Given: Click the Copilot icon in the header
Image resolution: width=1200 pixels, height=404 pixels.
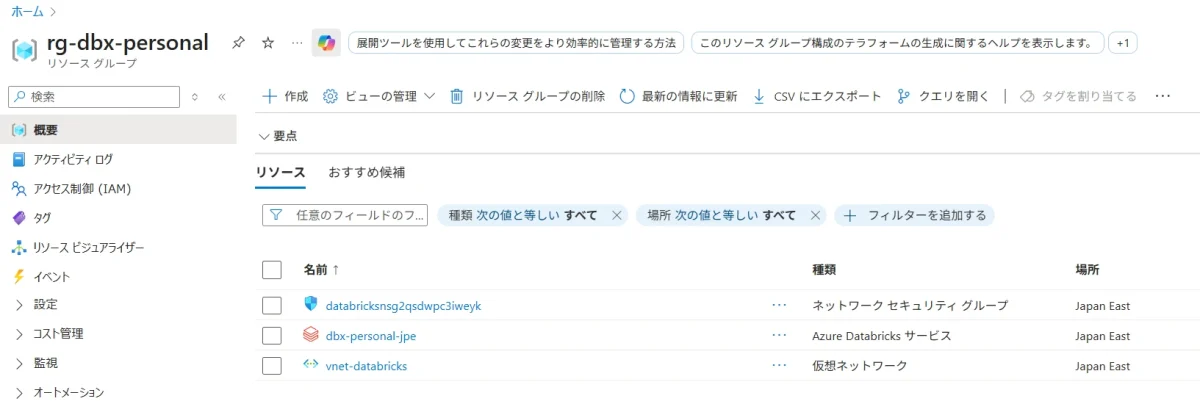Looking at the screenshot, I should click(x=326, y=43).
